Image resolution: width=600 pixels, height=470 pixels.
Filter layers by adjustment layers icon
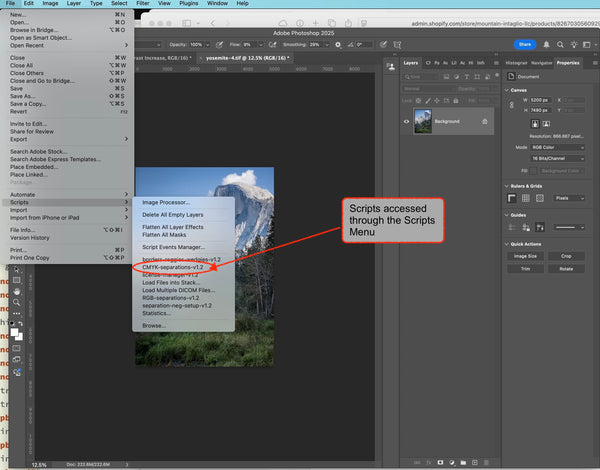click(457, 77)
